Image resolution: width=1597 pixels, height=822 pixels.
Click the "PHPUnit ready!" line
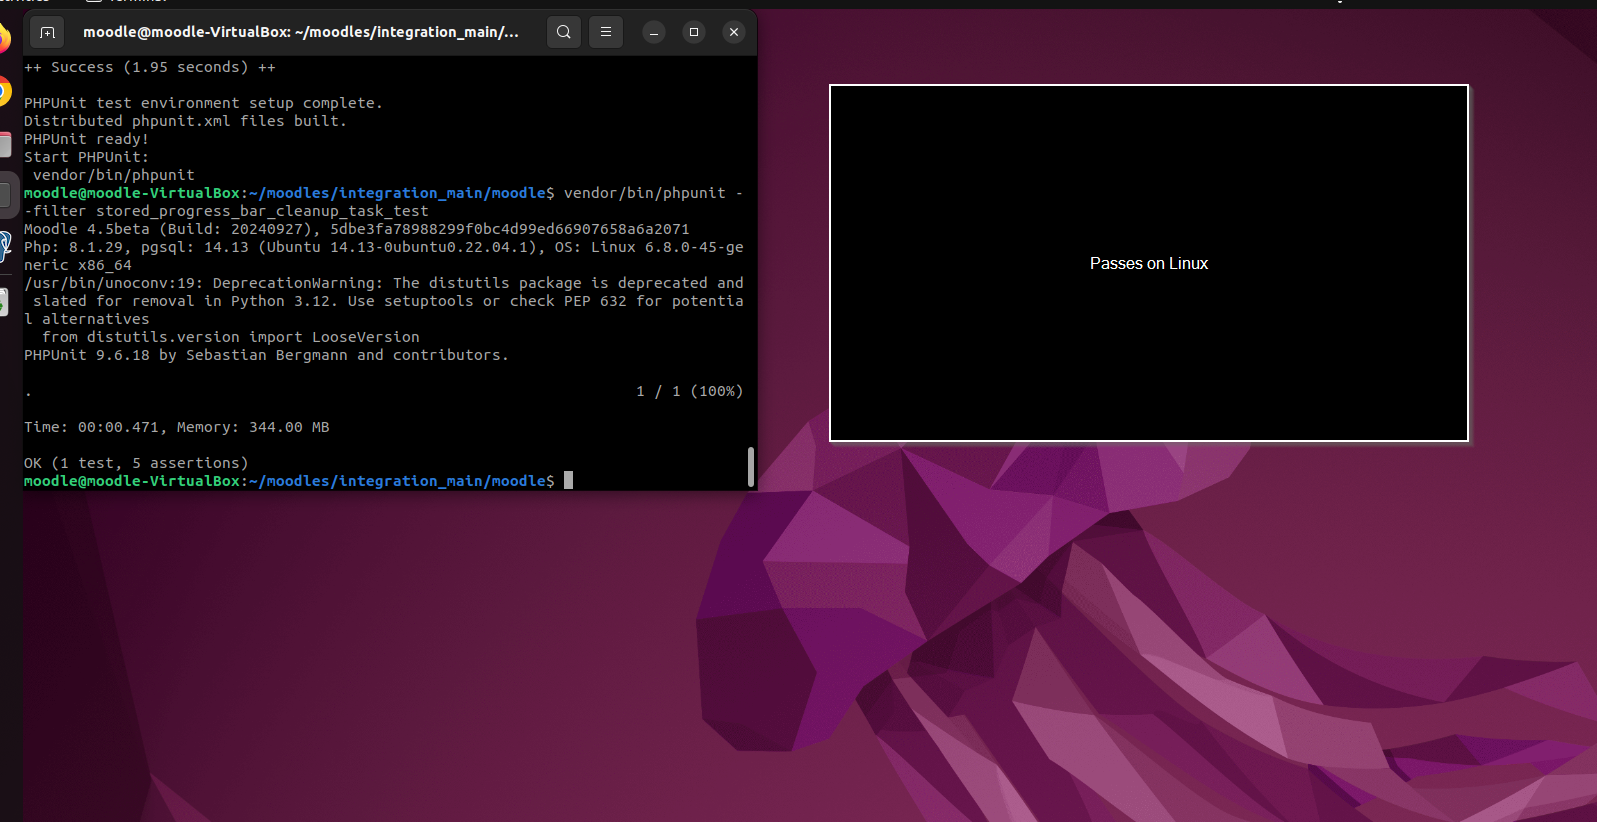(86, 139)
